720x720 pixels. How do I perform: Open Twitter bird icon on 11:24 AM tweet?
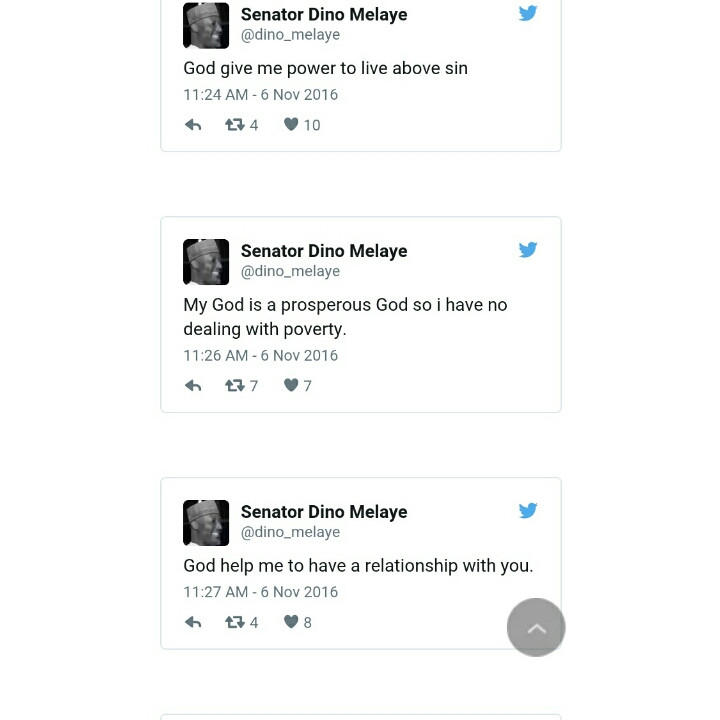pyautogui.click(x=528, y=14)
